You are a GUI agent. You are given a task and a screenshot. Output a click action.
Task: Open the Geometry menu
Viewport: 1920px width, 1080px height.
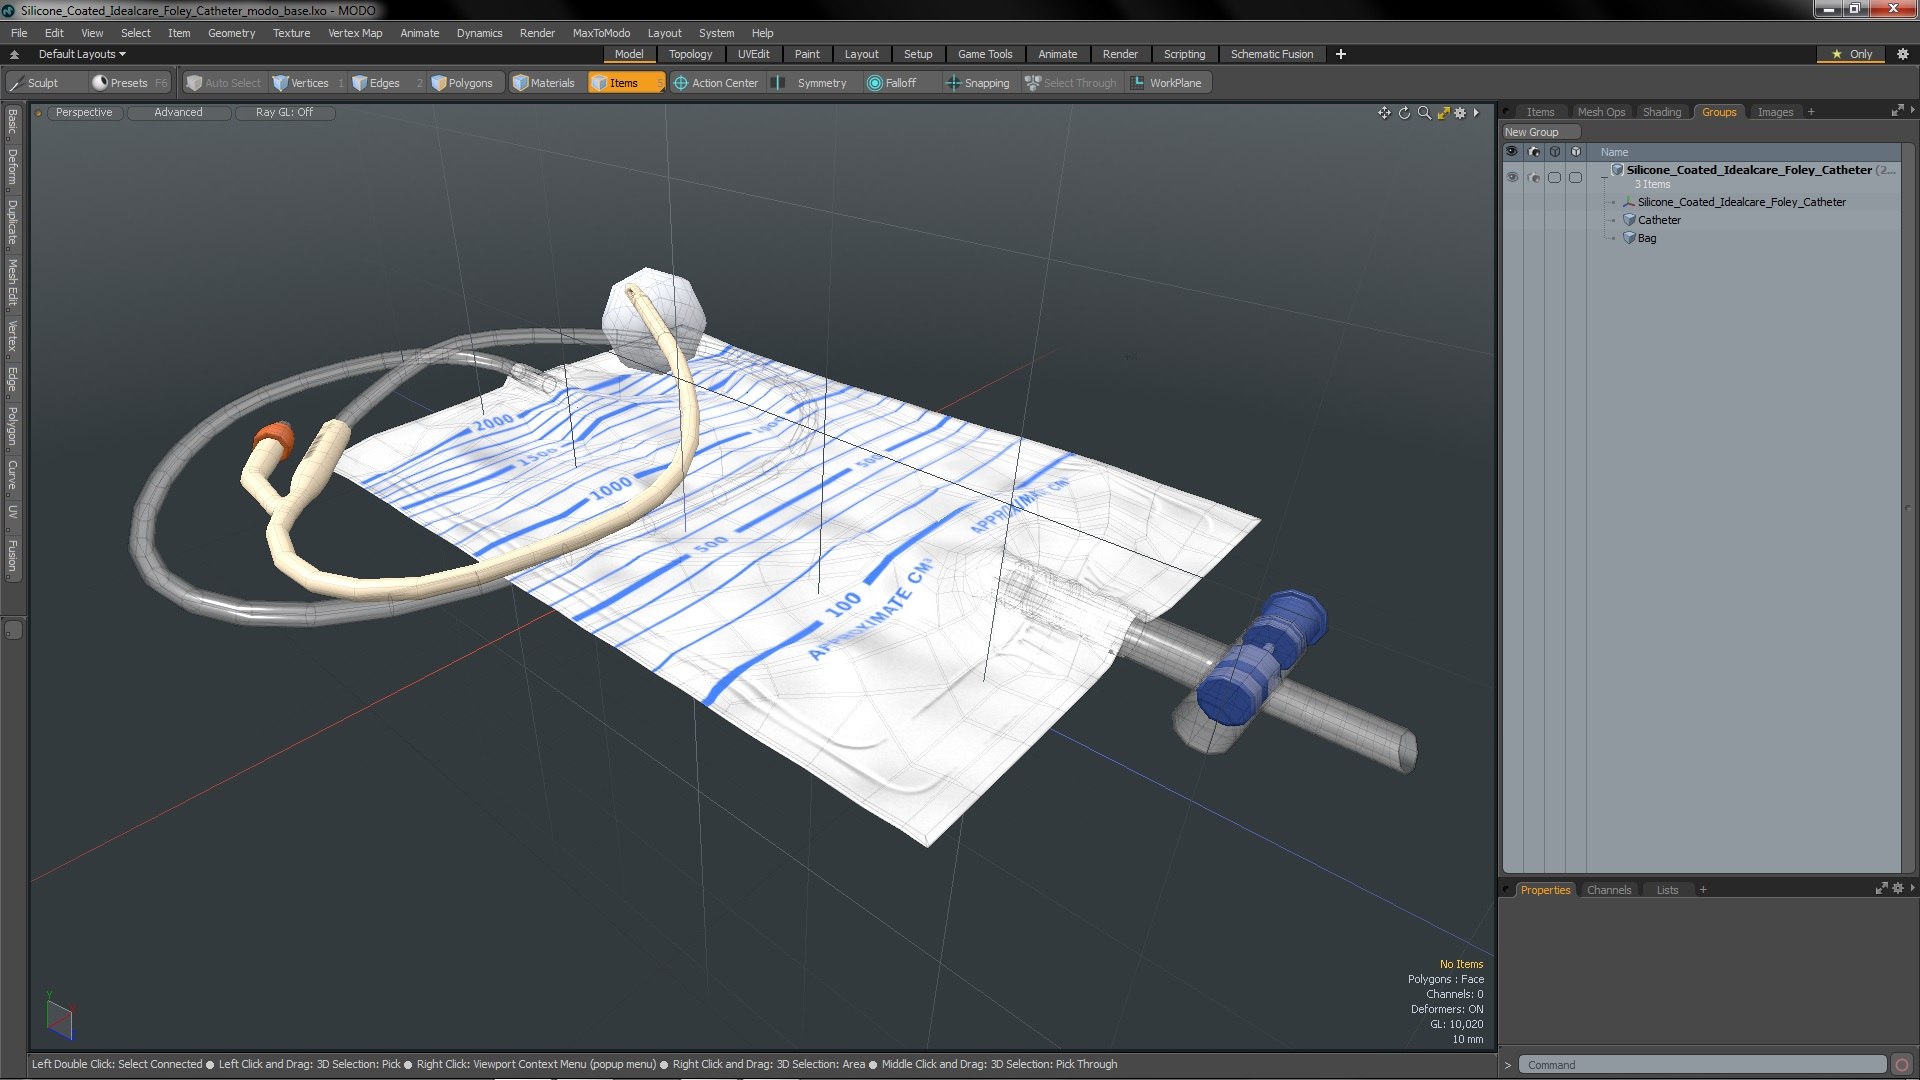pyautogui.click(x=231, y=33)
